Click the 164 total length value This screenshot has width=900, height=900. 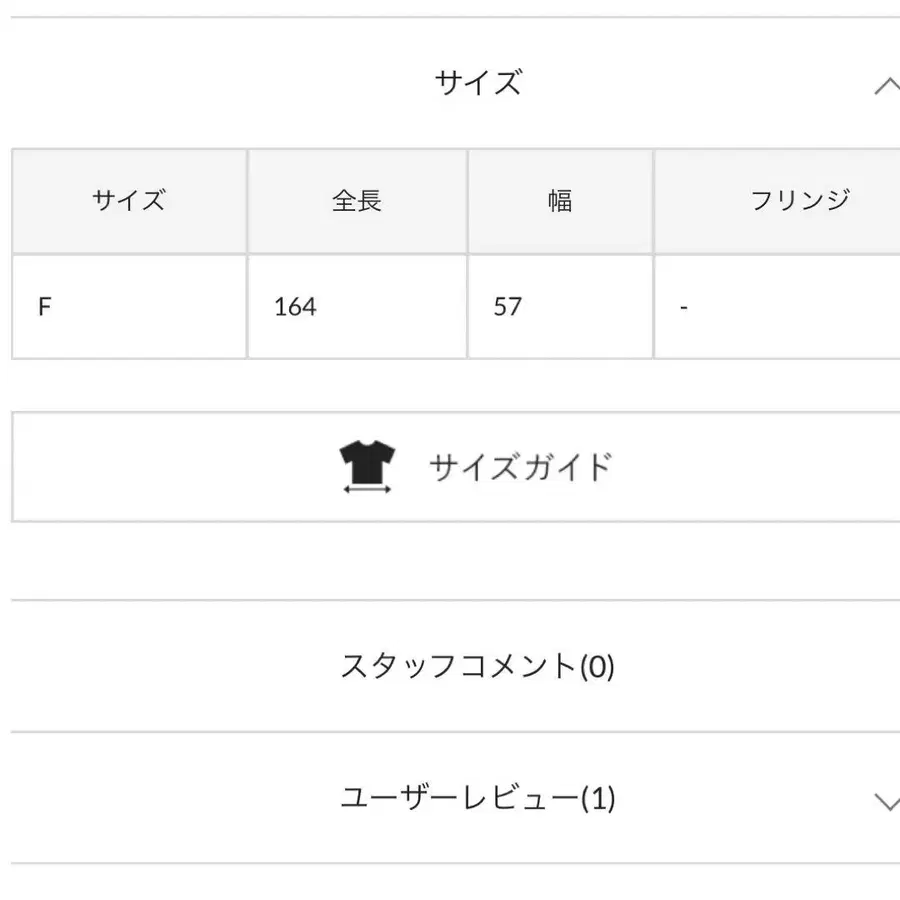(295, 307)
